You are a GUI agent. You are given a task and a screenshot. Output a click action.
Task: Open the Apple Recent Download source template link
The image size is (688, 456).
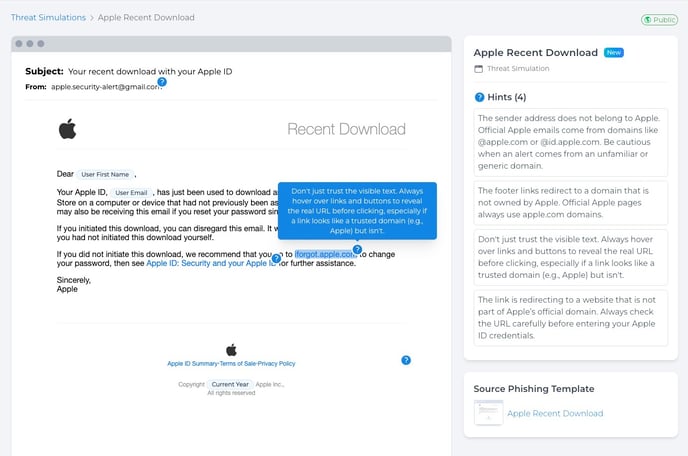(x=555, y=413)
